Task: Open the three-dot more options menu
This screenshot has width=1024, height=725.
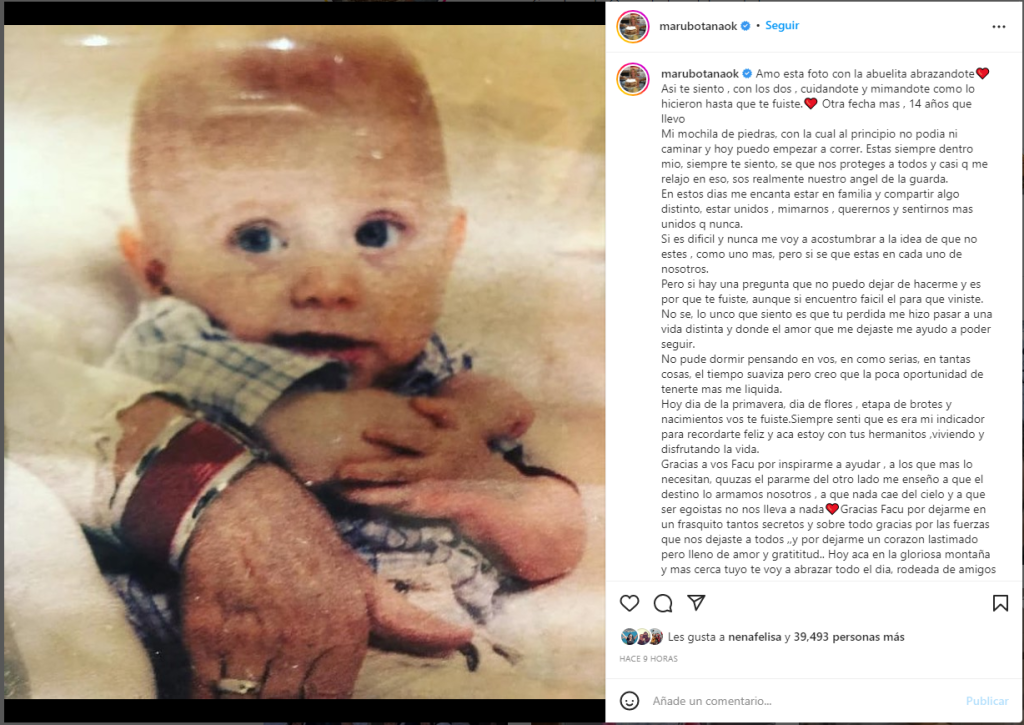Action: (999, 27)
